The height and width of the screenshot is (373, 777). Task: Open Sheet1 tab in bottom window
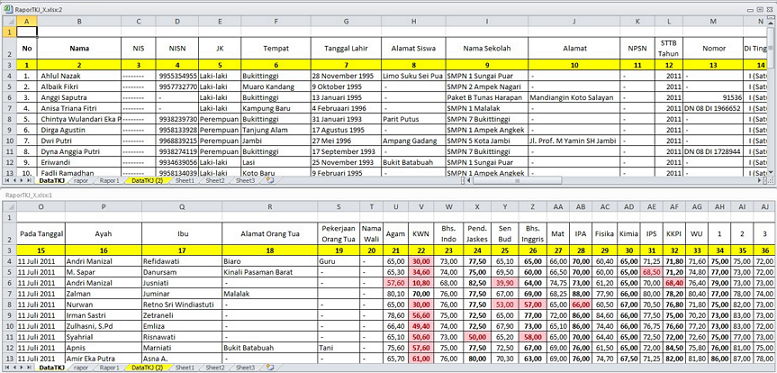point(185,368)
